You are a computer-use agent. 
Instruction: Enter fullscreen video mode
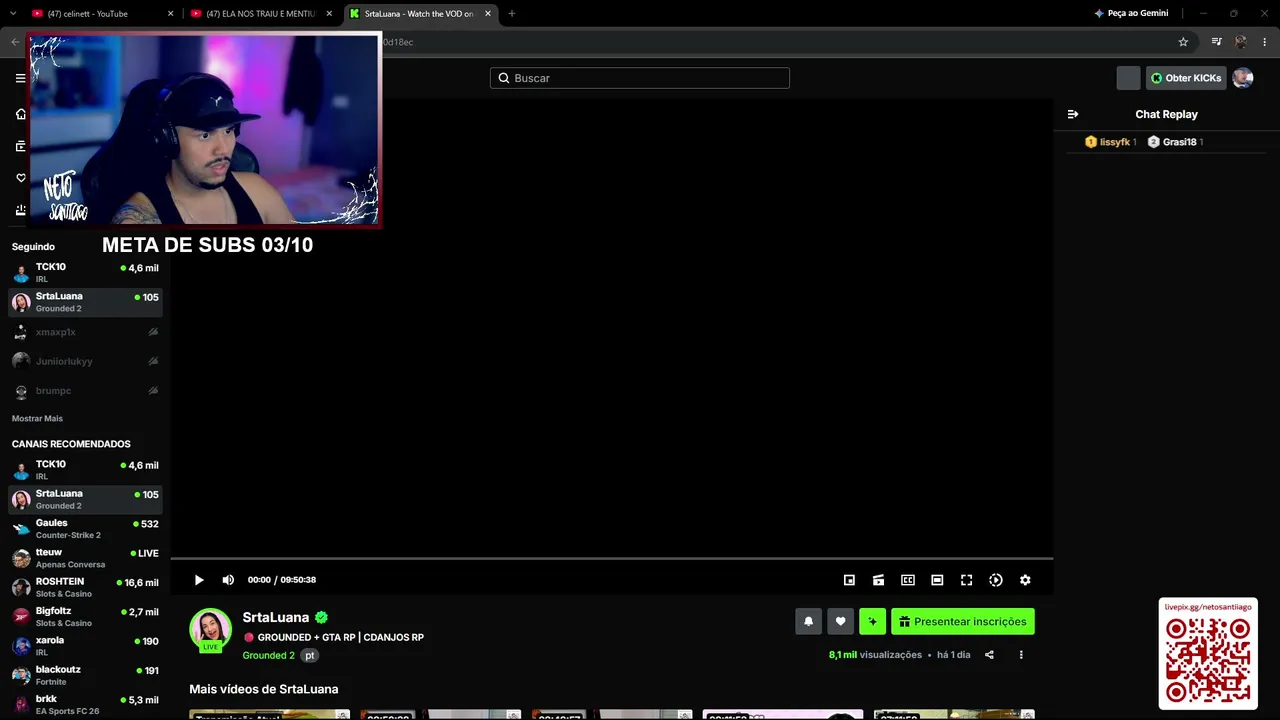(x=966, y=580)
